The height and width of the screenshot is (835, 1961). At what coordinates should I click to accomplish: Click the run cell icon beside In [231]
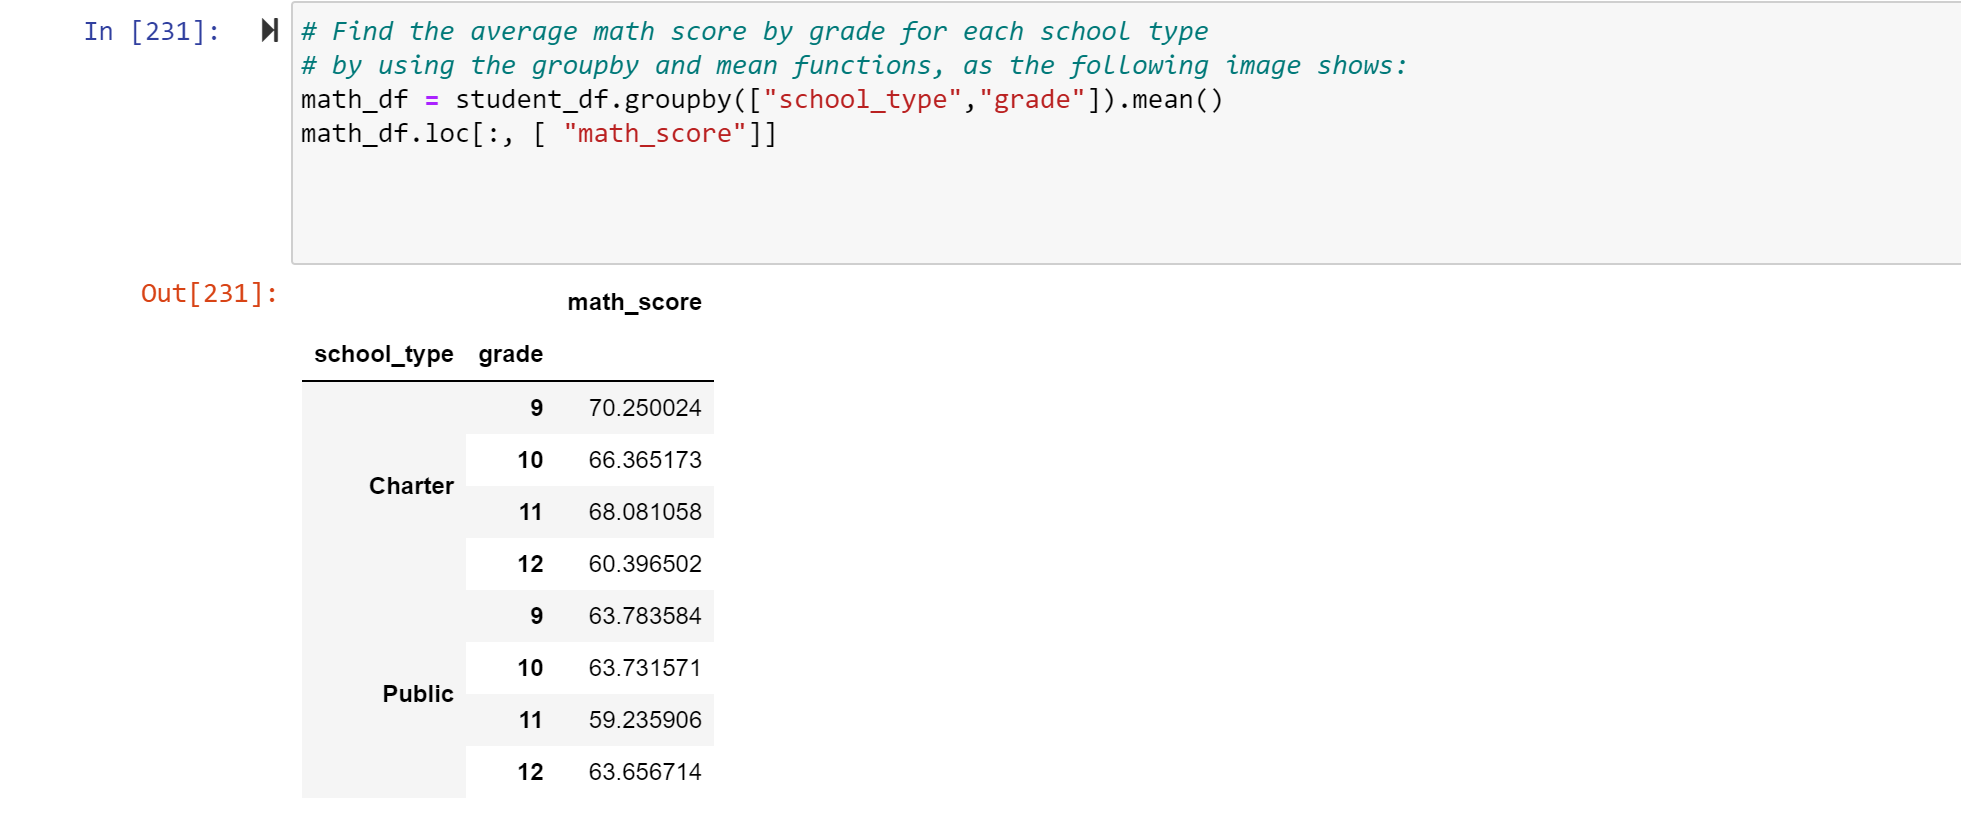point(269,31)
